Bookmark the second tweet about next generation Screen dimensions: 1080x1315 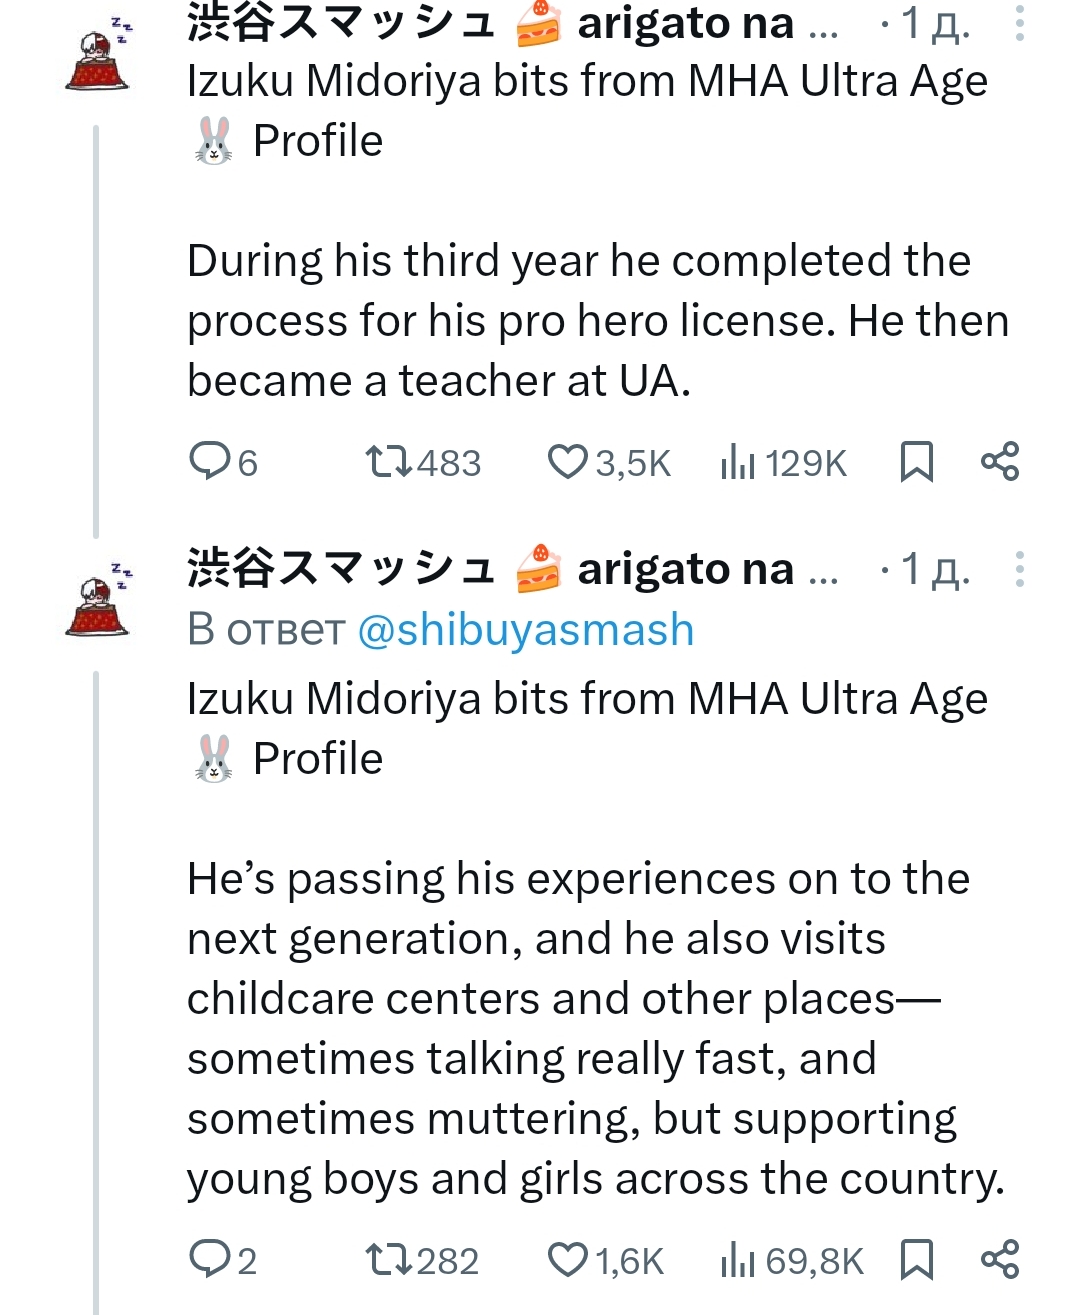916,1260
